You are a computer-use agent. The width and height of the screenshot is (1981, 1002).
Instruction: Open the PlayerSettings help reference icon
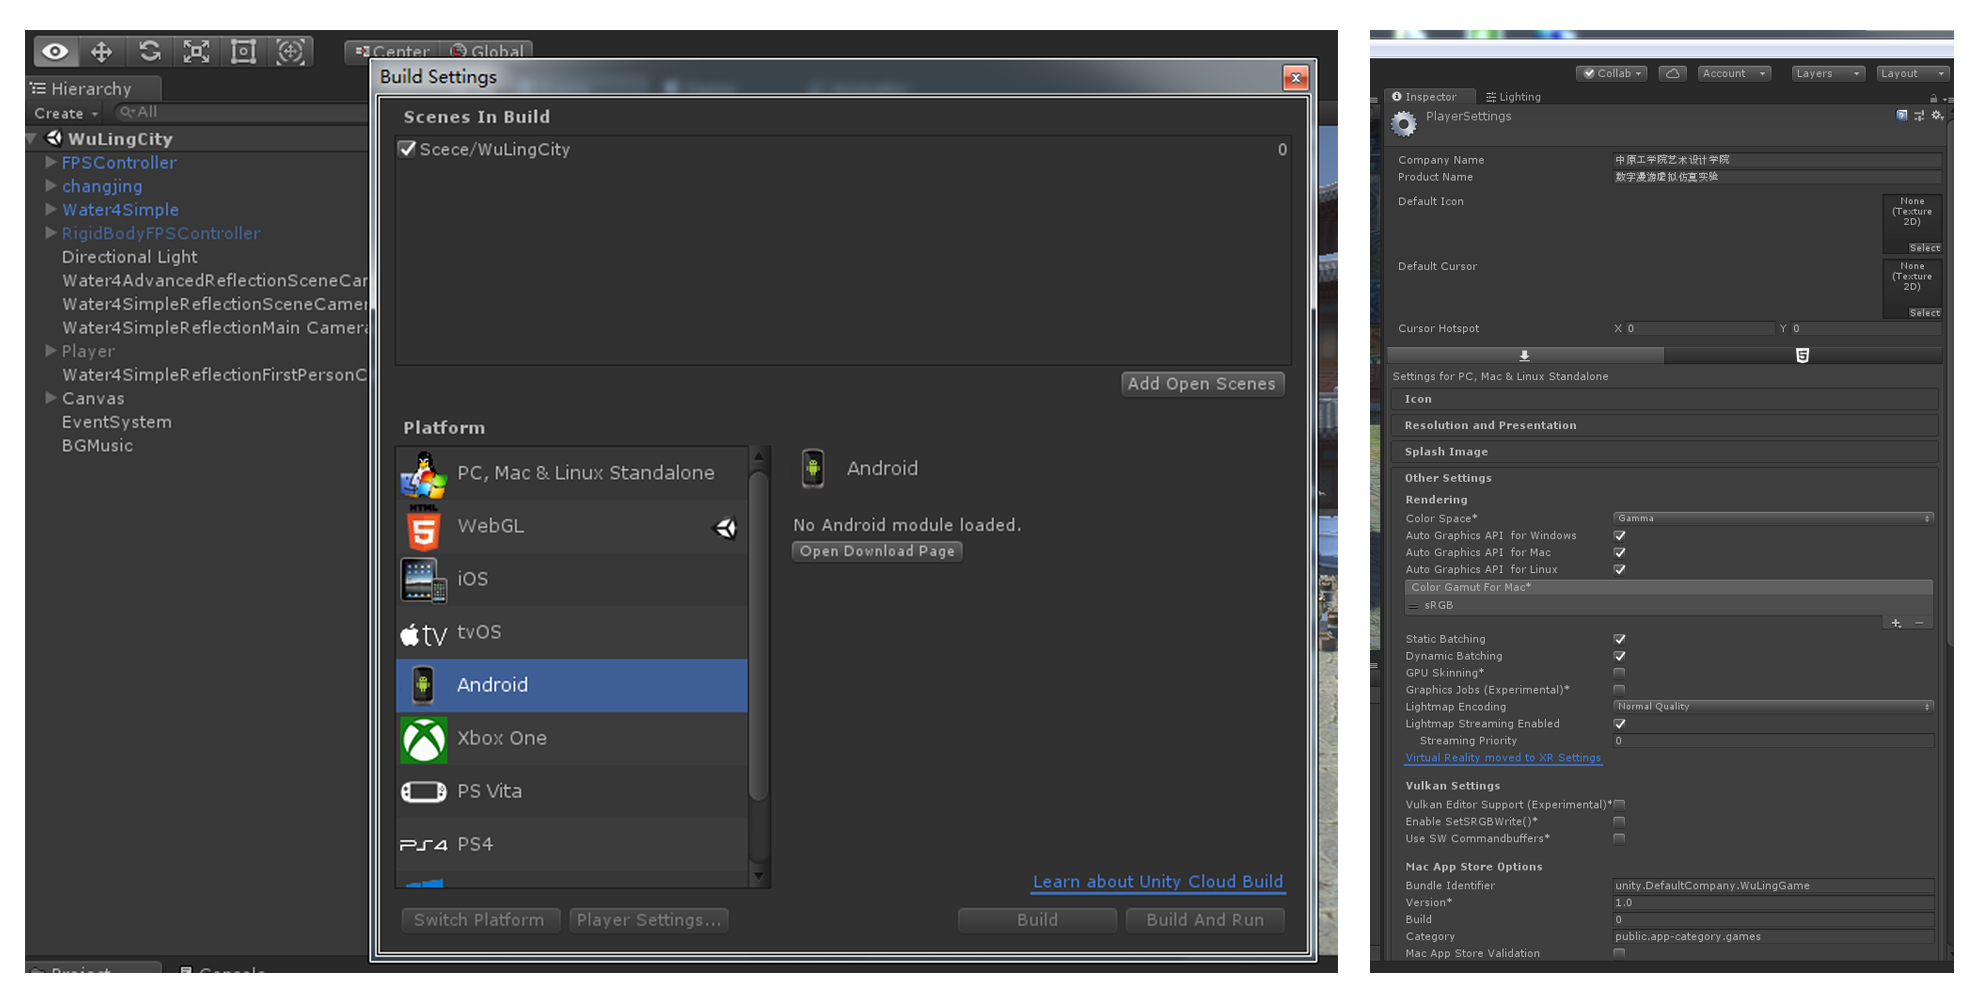[1902, 116]
